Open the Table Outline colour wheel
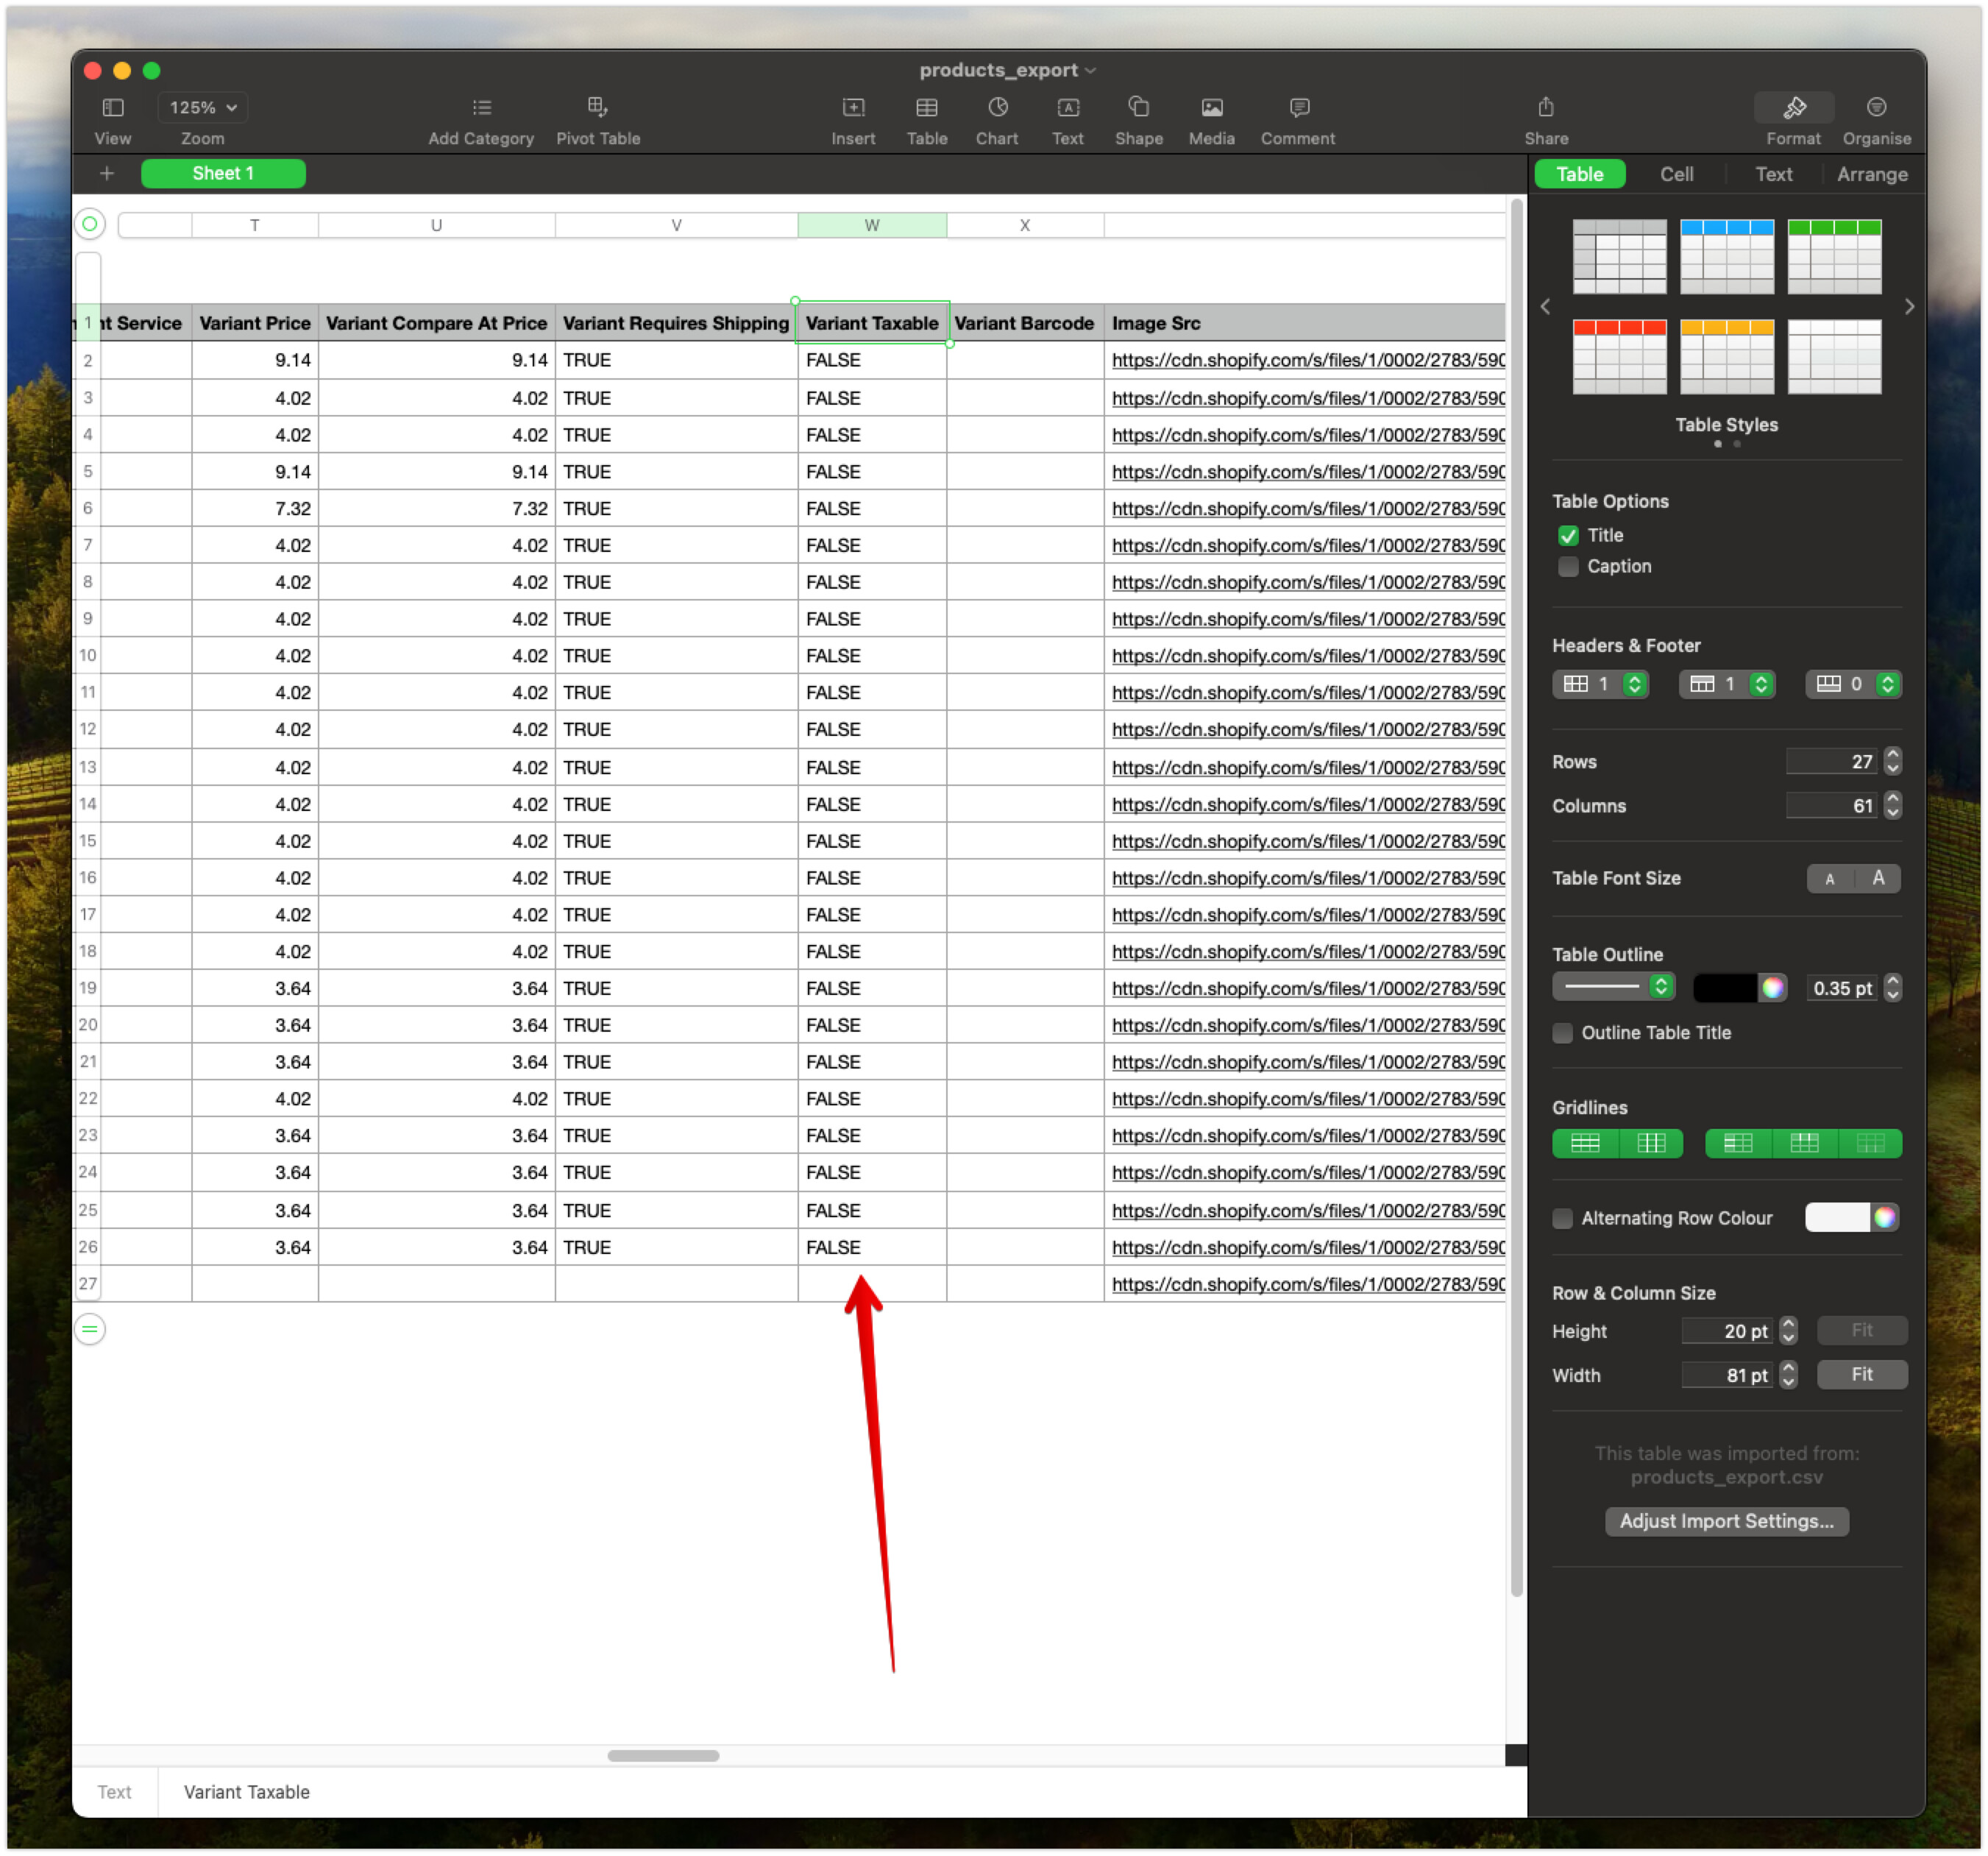This screenshot has width=1988, height=1856. click(x=1772, y=988)
